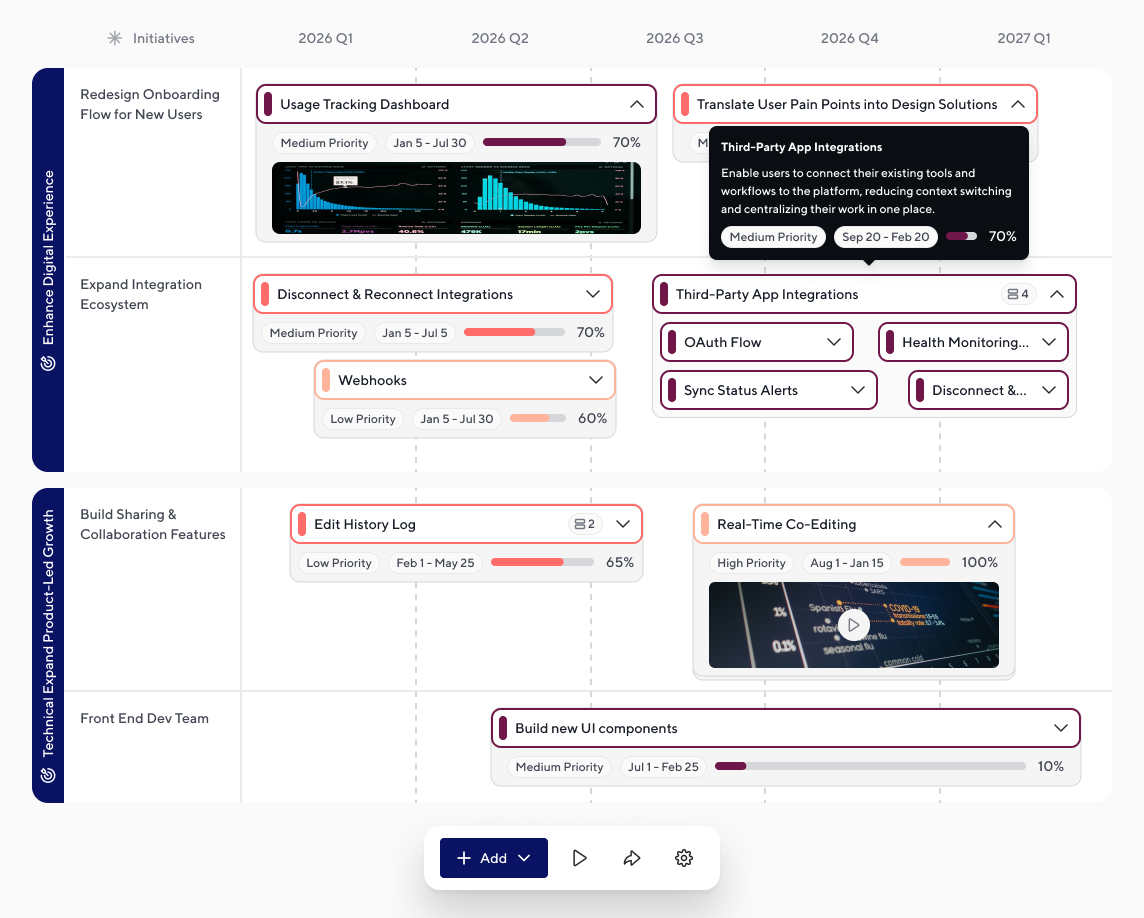This screenshot has height=918, width=1144.
Task: Click Jan 5 - Jul 30 date on Usage Tracking
Action: [430, 143]
